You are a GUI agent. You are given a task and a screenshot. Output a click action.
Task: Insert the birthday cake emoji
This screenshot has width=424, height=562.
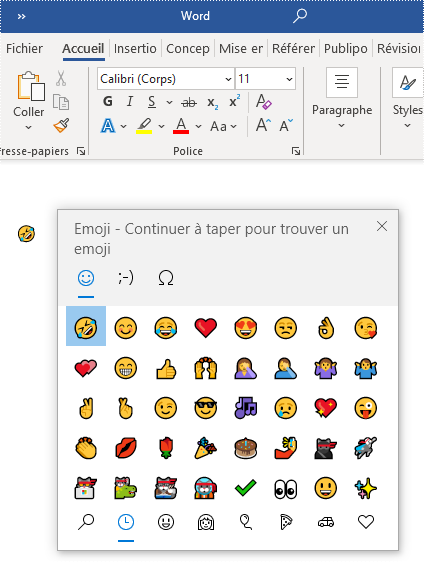coord(246,448)
